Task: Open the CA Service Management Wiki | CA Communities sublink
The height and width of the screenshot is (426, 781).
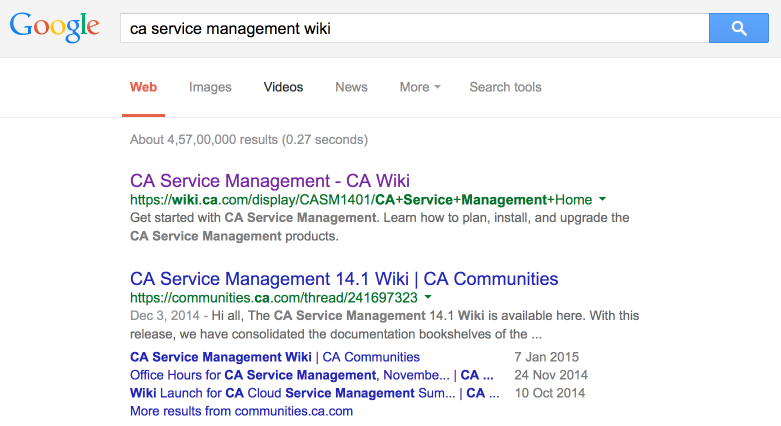Action: tap(275, 357)
